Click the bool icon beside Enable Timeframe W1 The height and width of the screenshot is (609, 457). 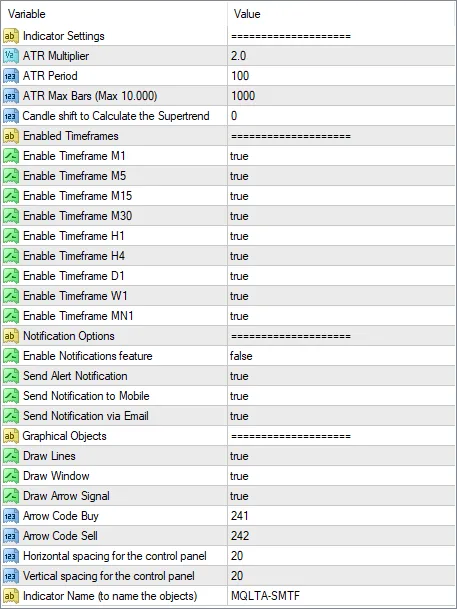click(11, 296)
